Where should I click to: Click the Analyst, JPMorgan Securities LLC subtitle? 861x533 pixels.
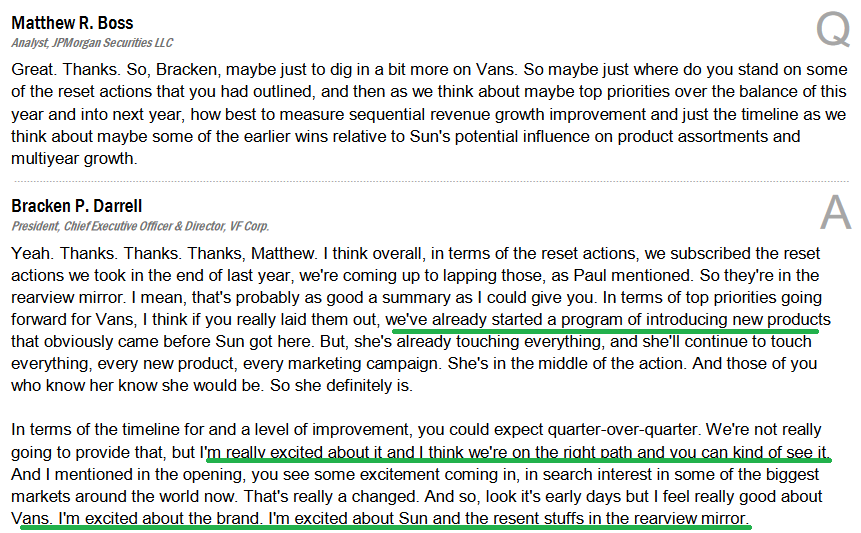[92, 43]
